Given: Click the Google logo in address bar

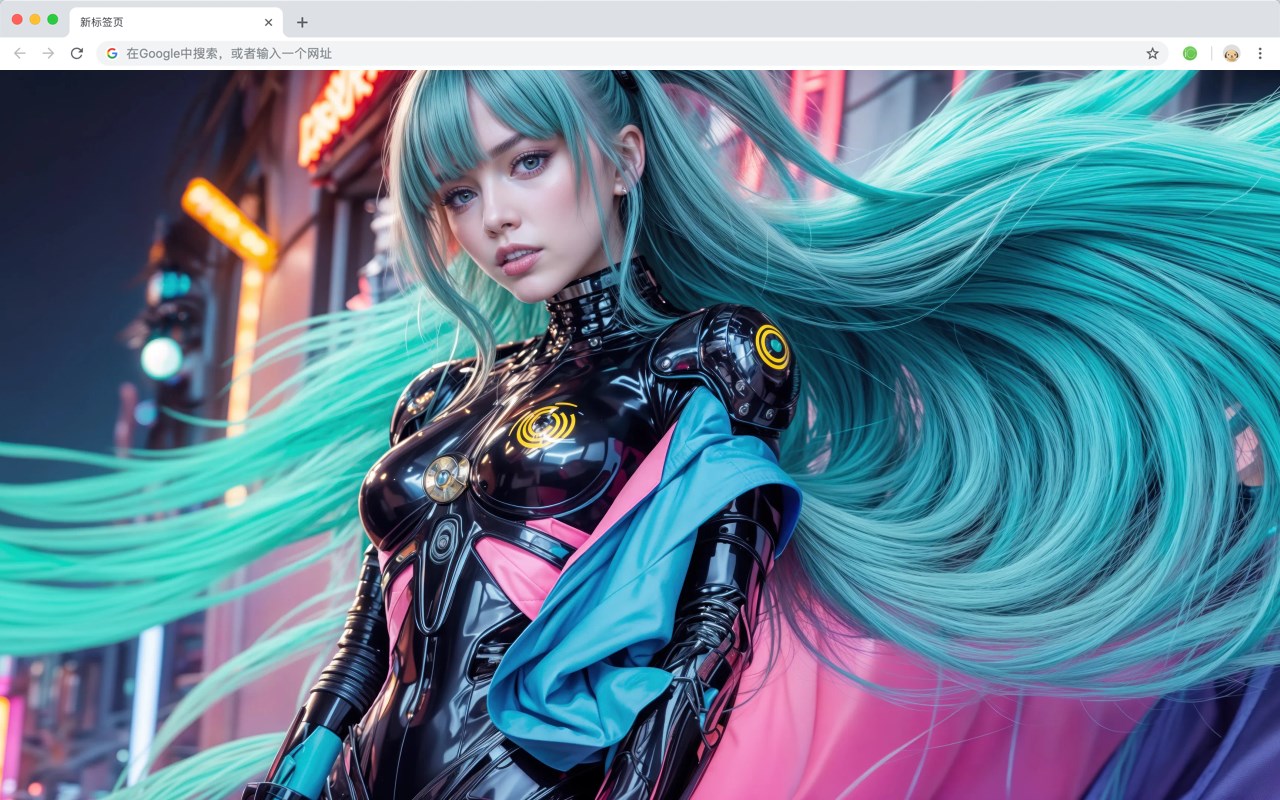Looking at the screenshot, I should [x=112, y=53].
